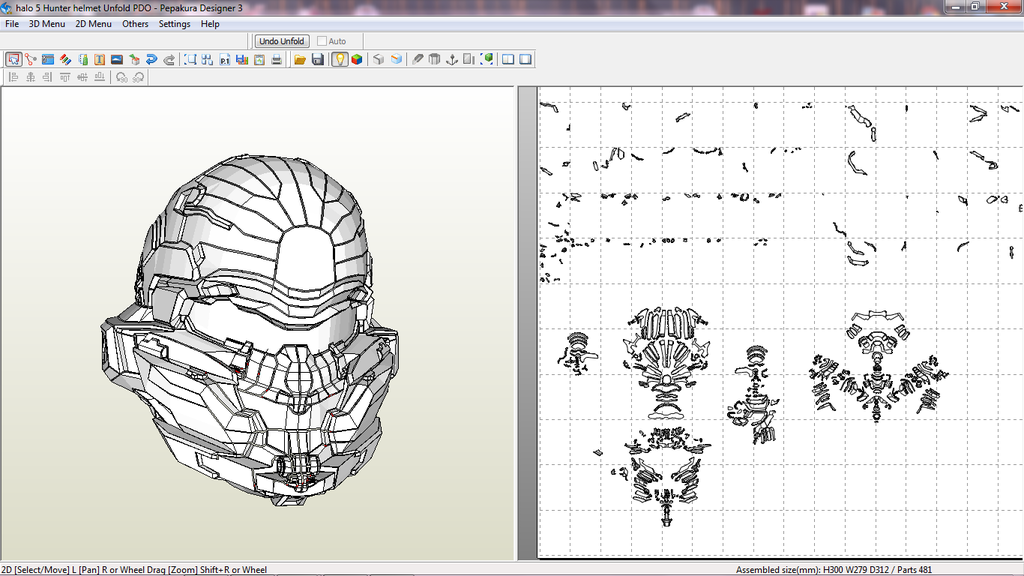This screenshot has width=1024, height=576.
Task: Click the green cube in blue frame icon
Action: click(487, 59)
